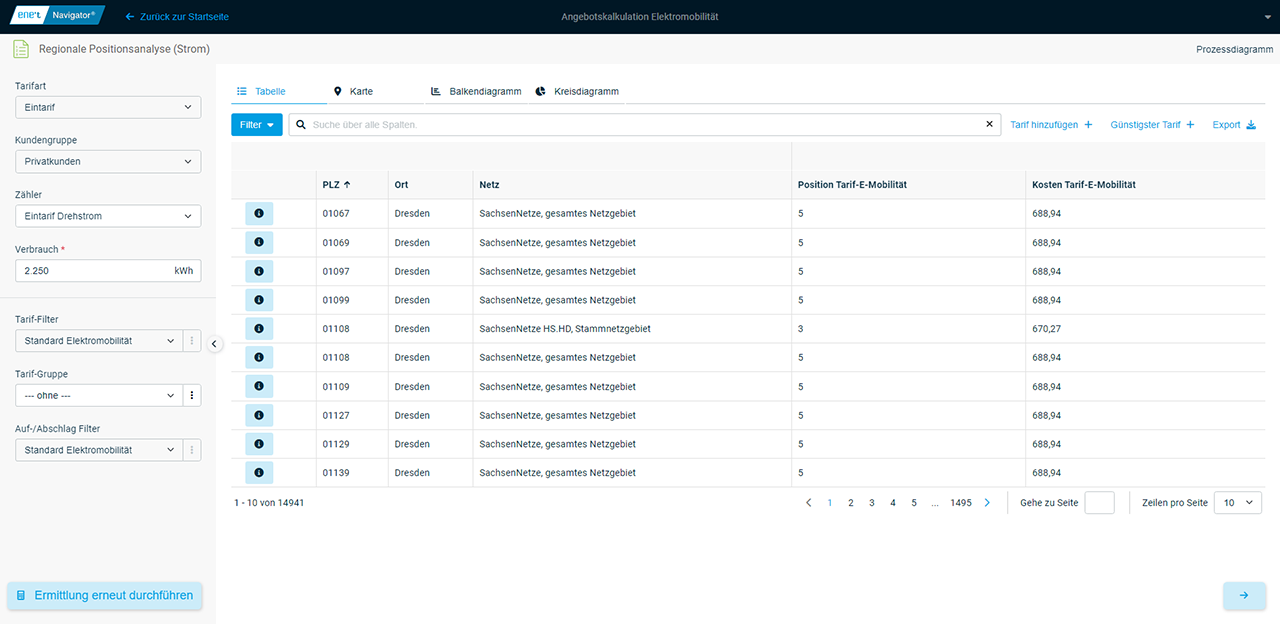
Task: Expand the Kundengruppe dropdown
Action: coord(108,162)
